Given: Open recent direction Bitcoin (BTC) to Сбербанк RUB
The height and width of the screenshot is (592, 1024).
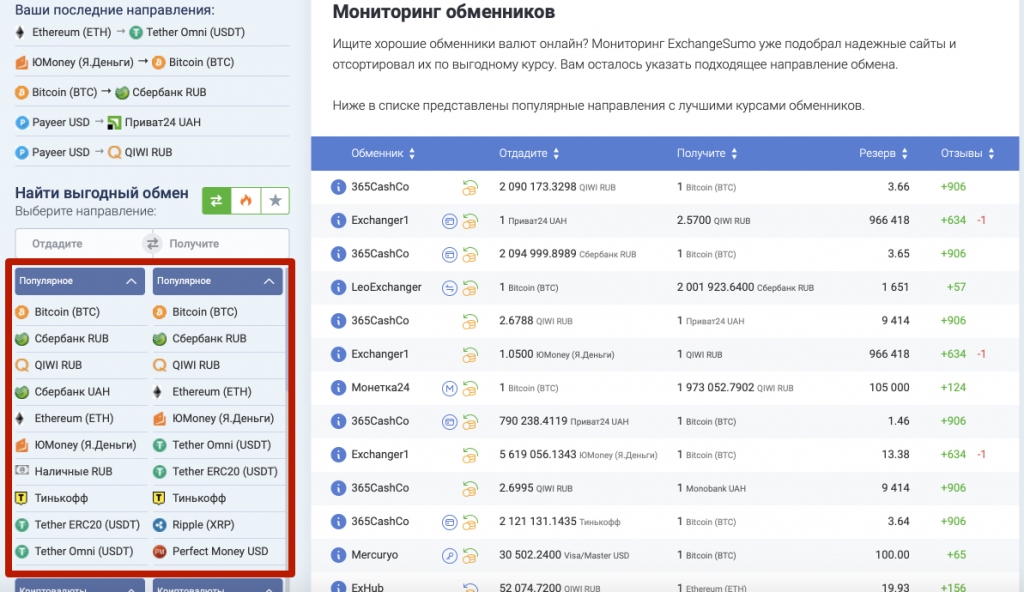Looking at the screenshot, I should coord(110,93).
